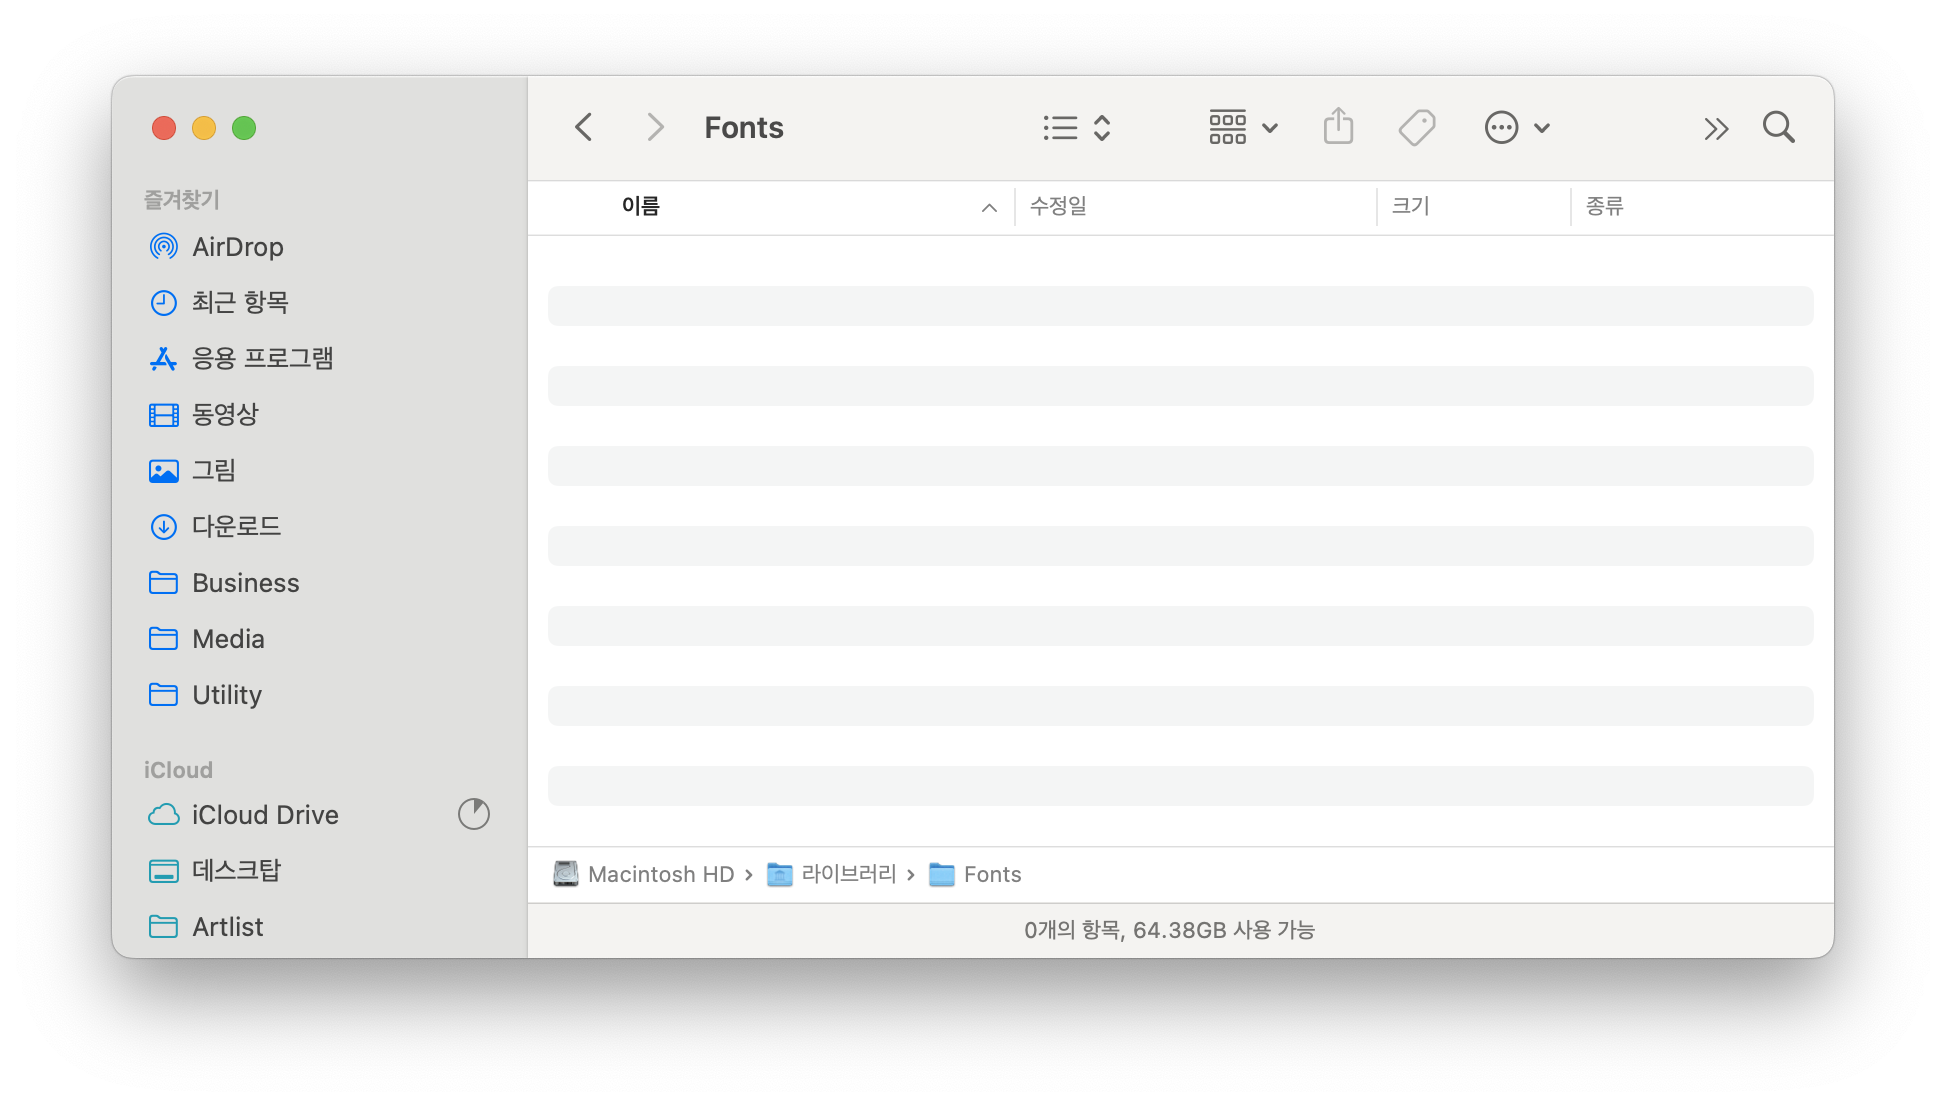This screenshot has width=1946, height=1106.
Task: Open the grouping options dropdown
Action: pos(1243,128)
